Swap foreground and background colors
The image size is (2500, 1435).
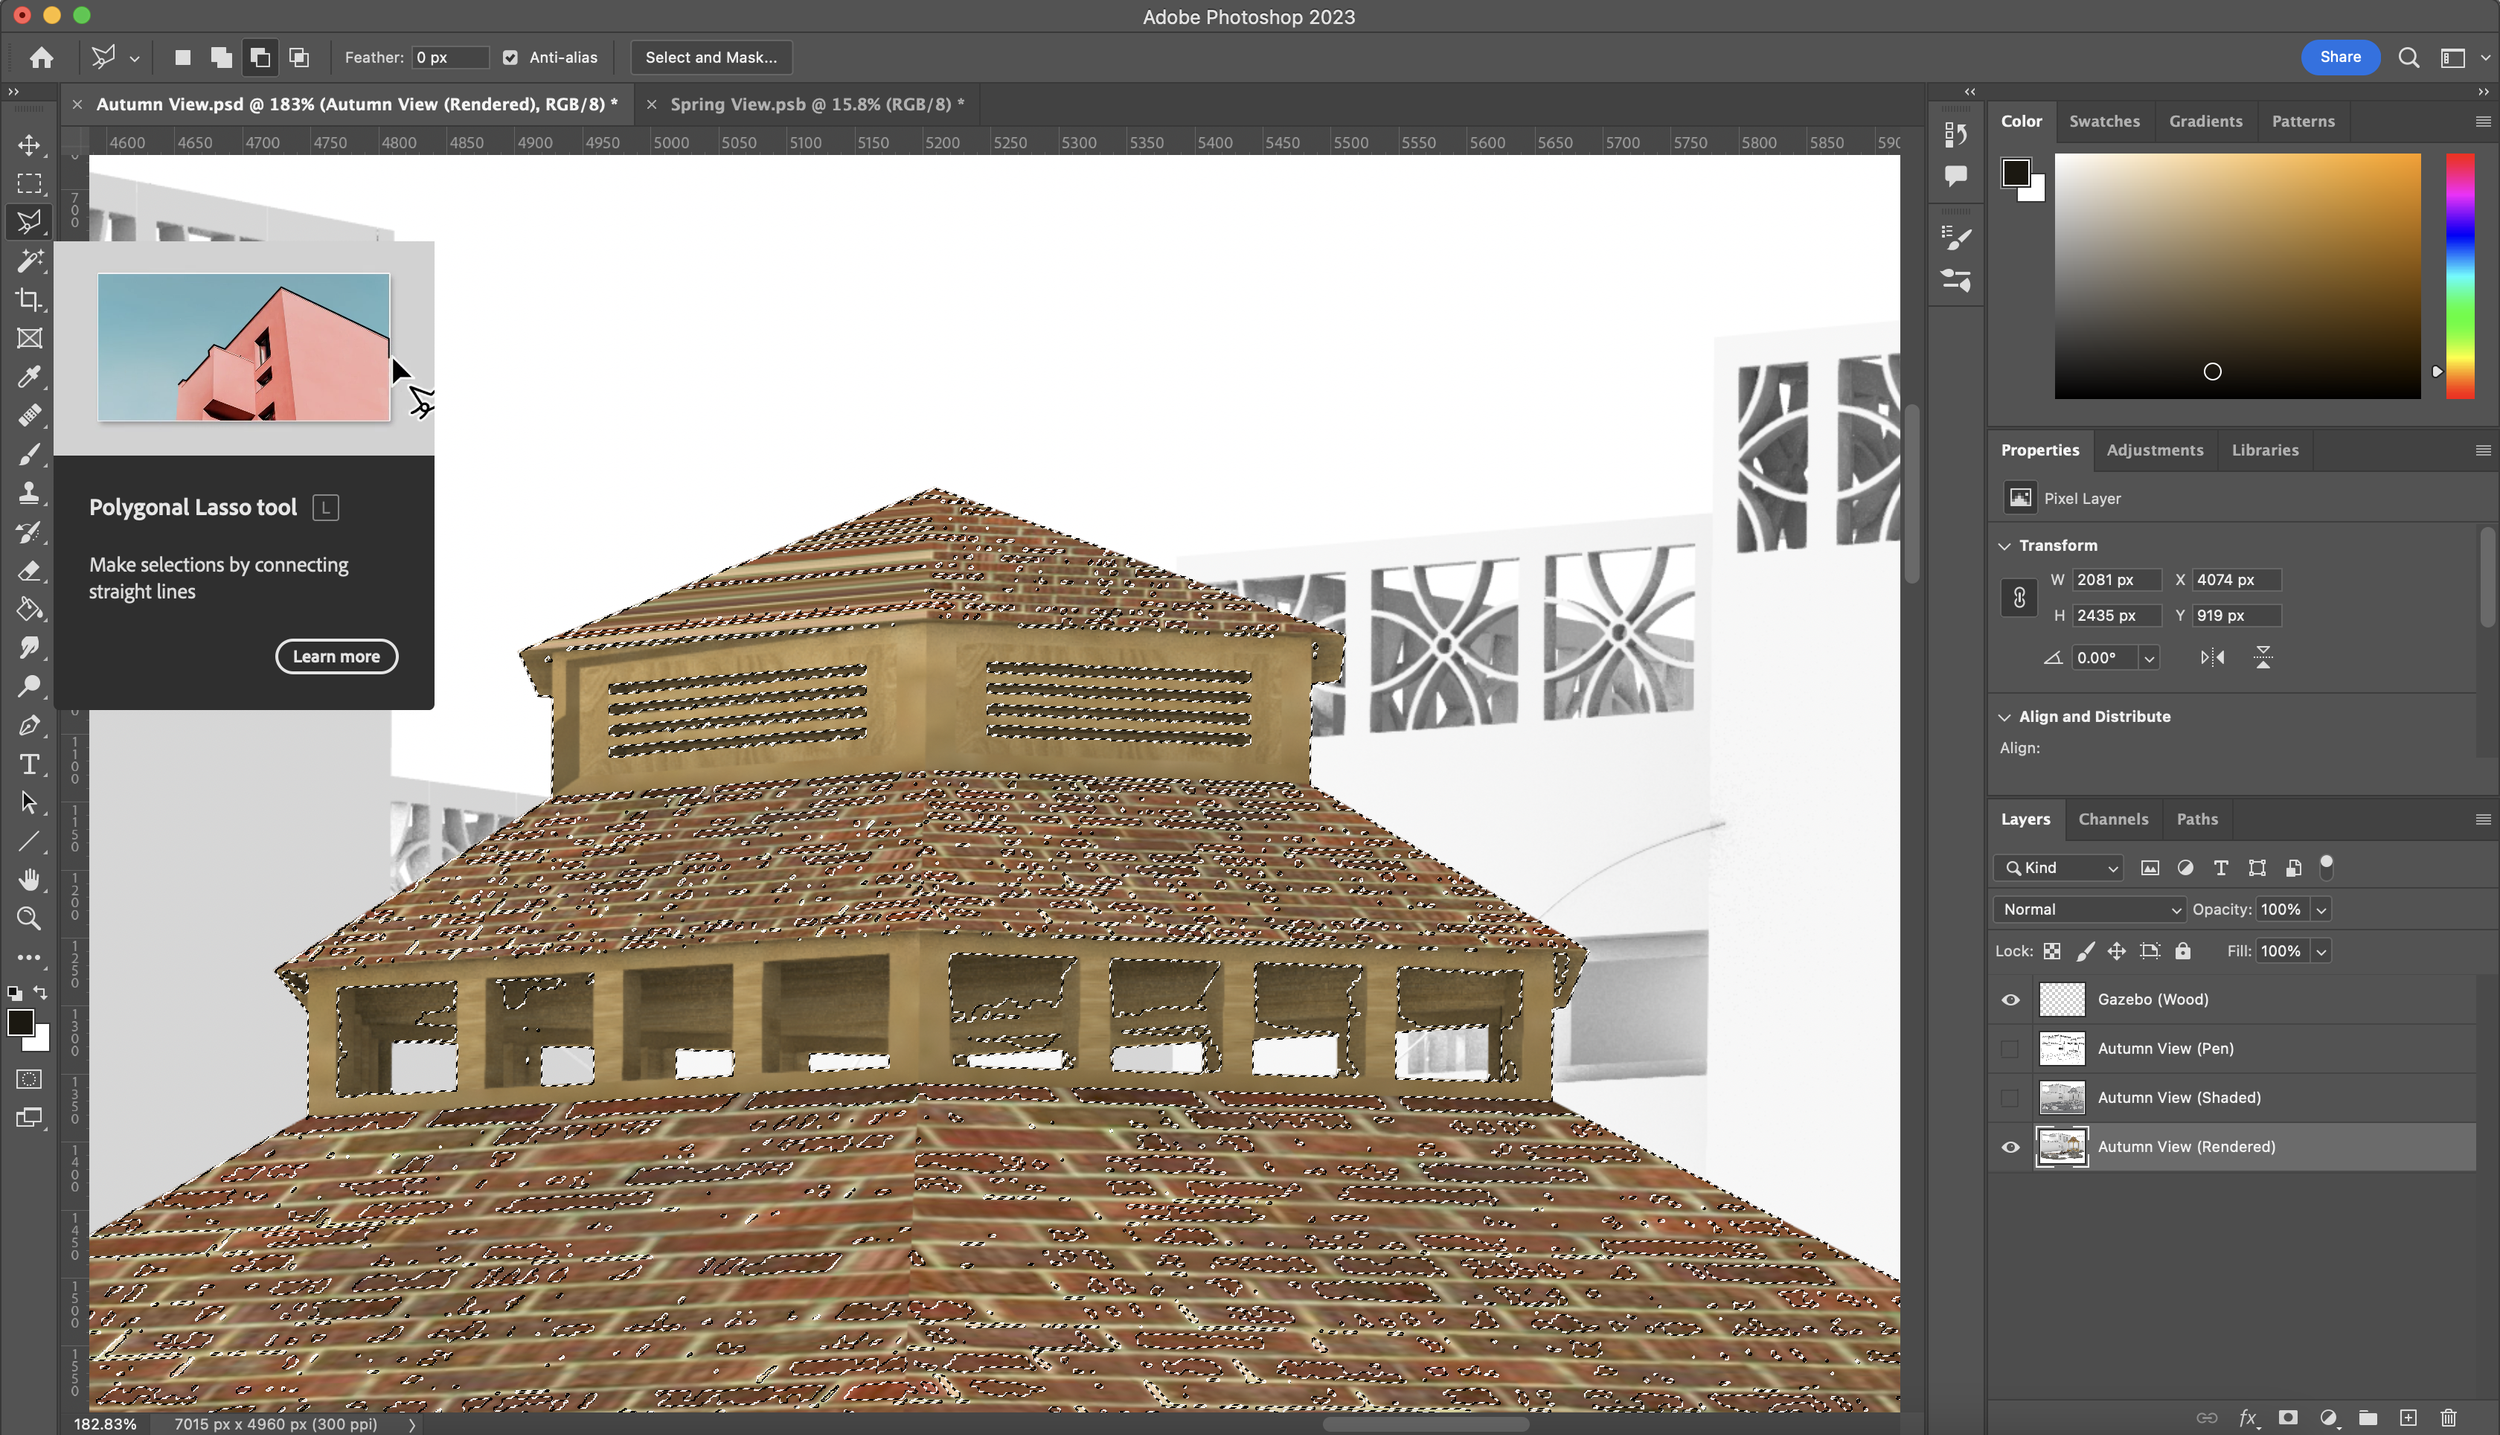pyautogui.click(x=40, y=993)
